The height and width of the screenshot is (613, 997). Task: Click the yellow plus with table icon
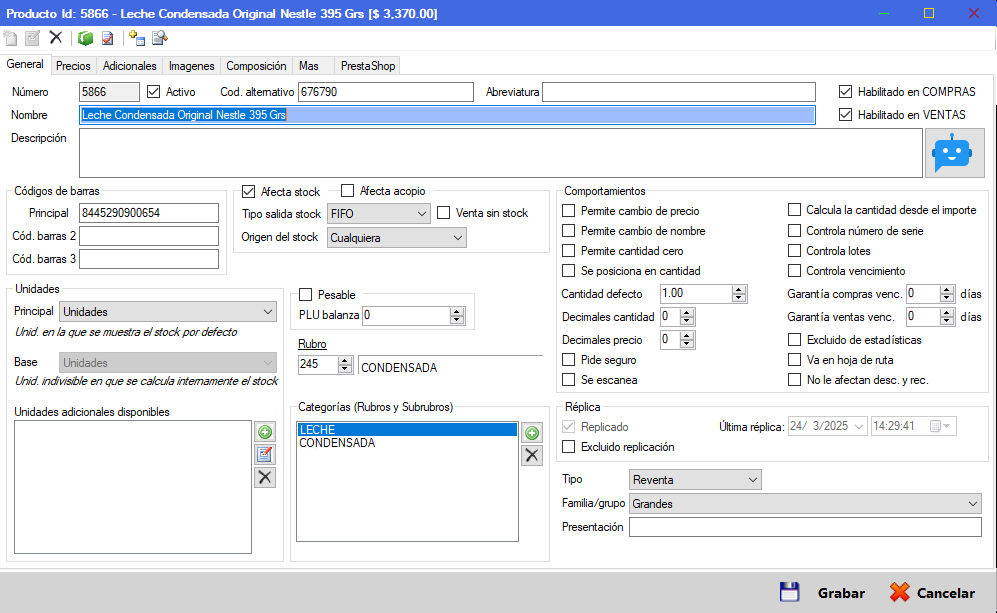click(137, 38)
